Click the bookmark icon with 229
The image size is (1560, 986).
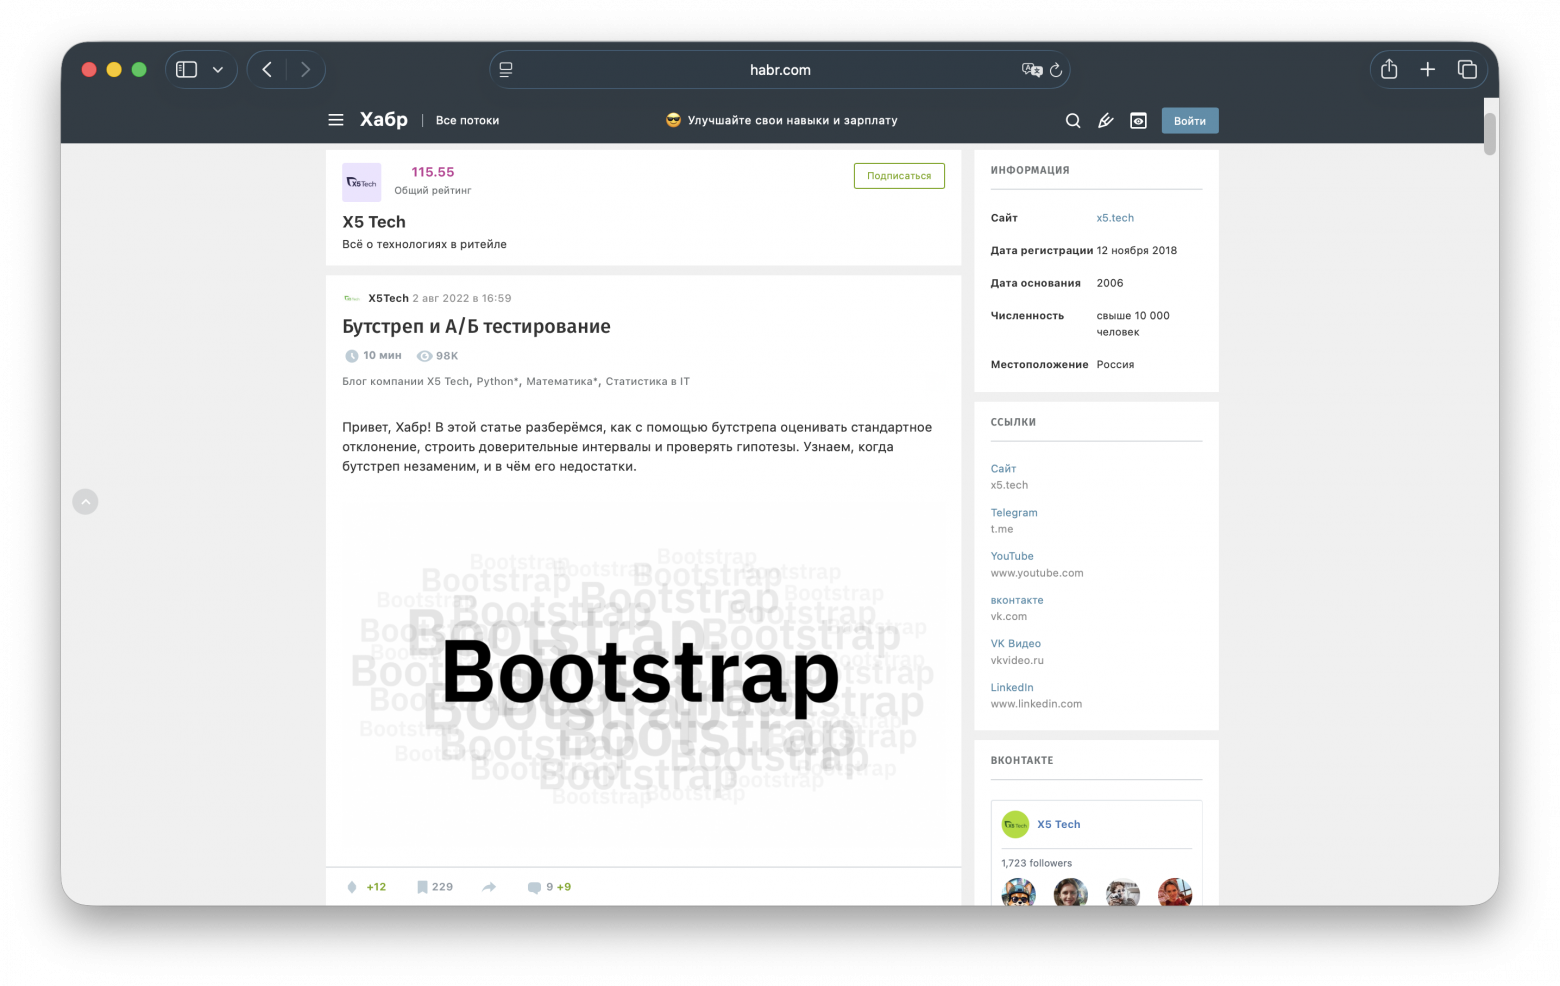423,887
